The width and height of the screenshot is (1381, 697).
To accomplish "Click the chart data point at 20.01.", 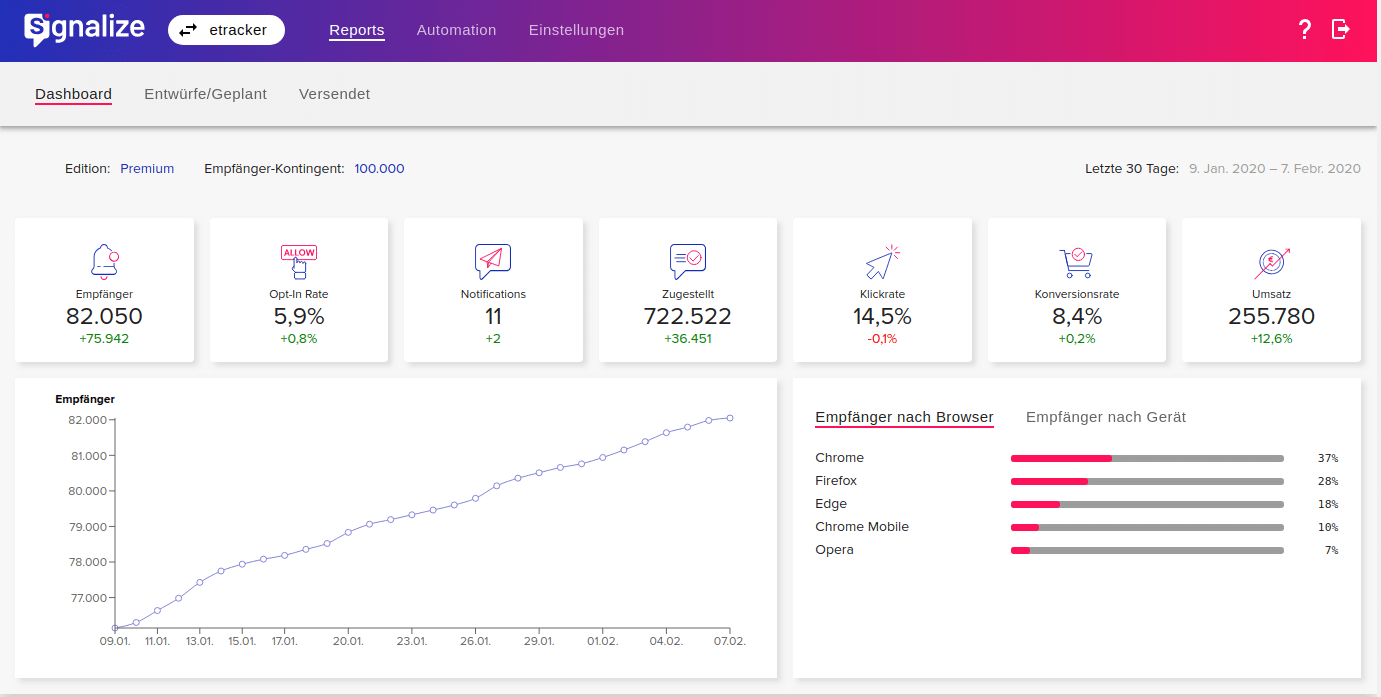I will pos(348,532).
